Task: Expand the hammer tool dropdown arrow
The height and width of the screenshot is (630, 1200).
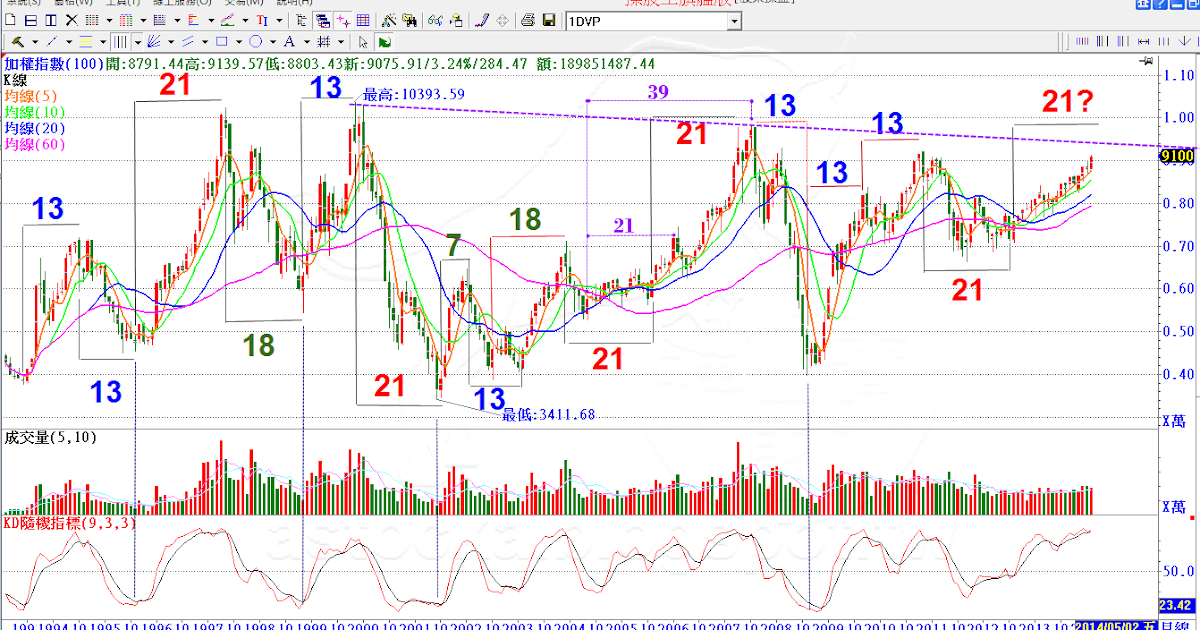Action: pos(35,42)
